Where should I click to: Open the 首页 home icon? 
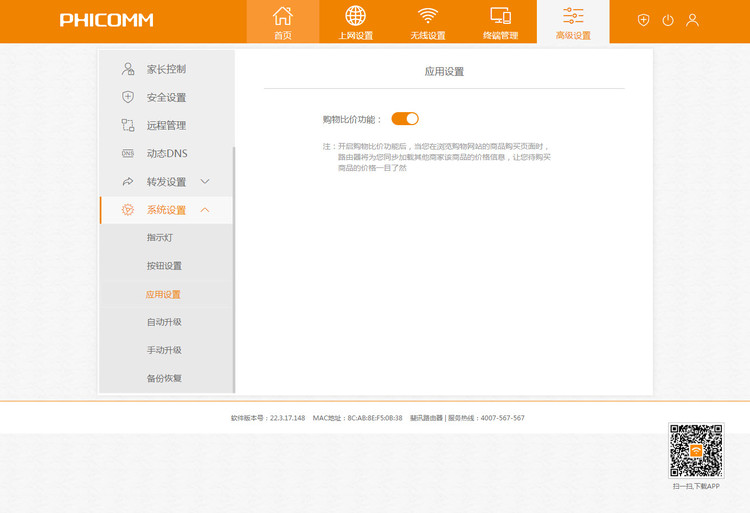pos(283,16)
